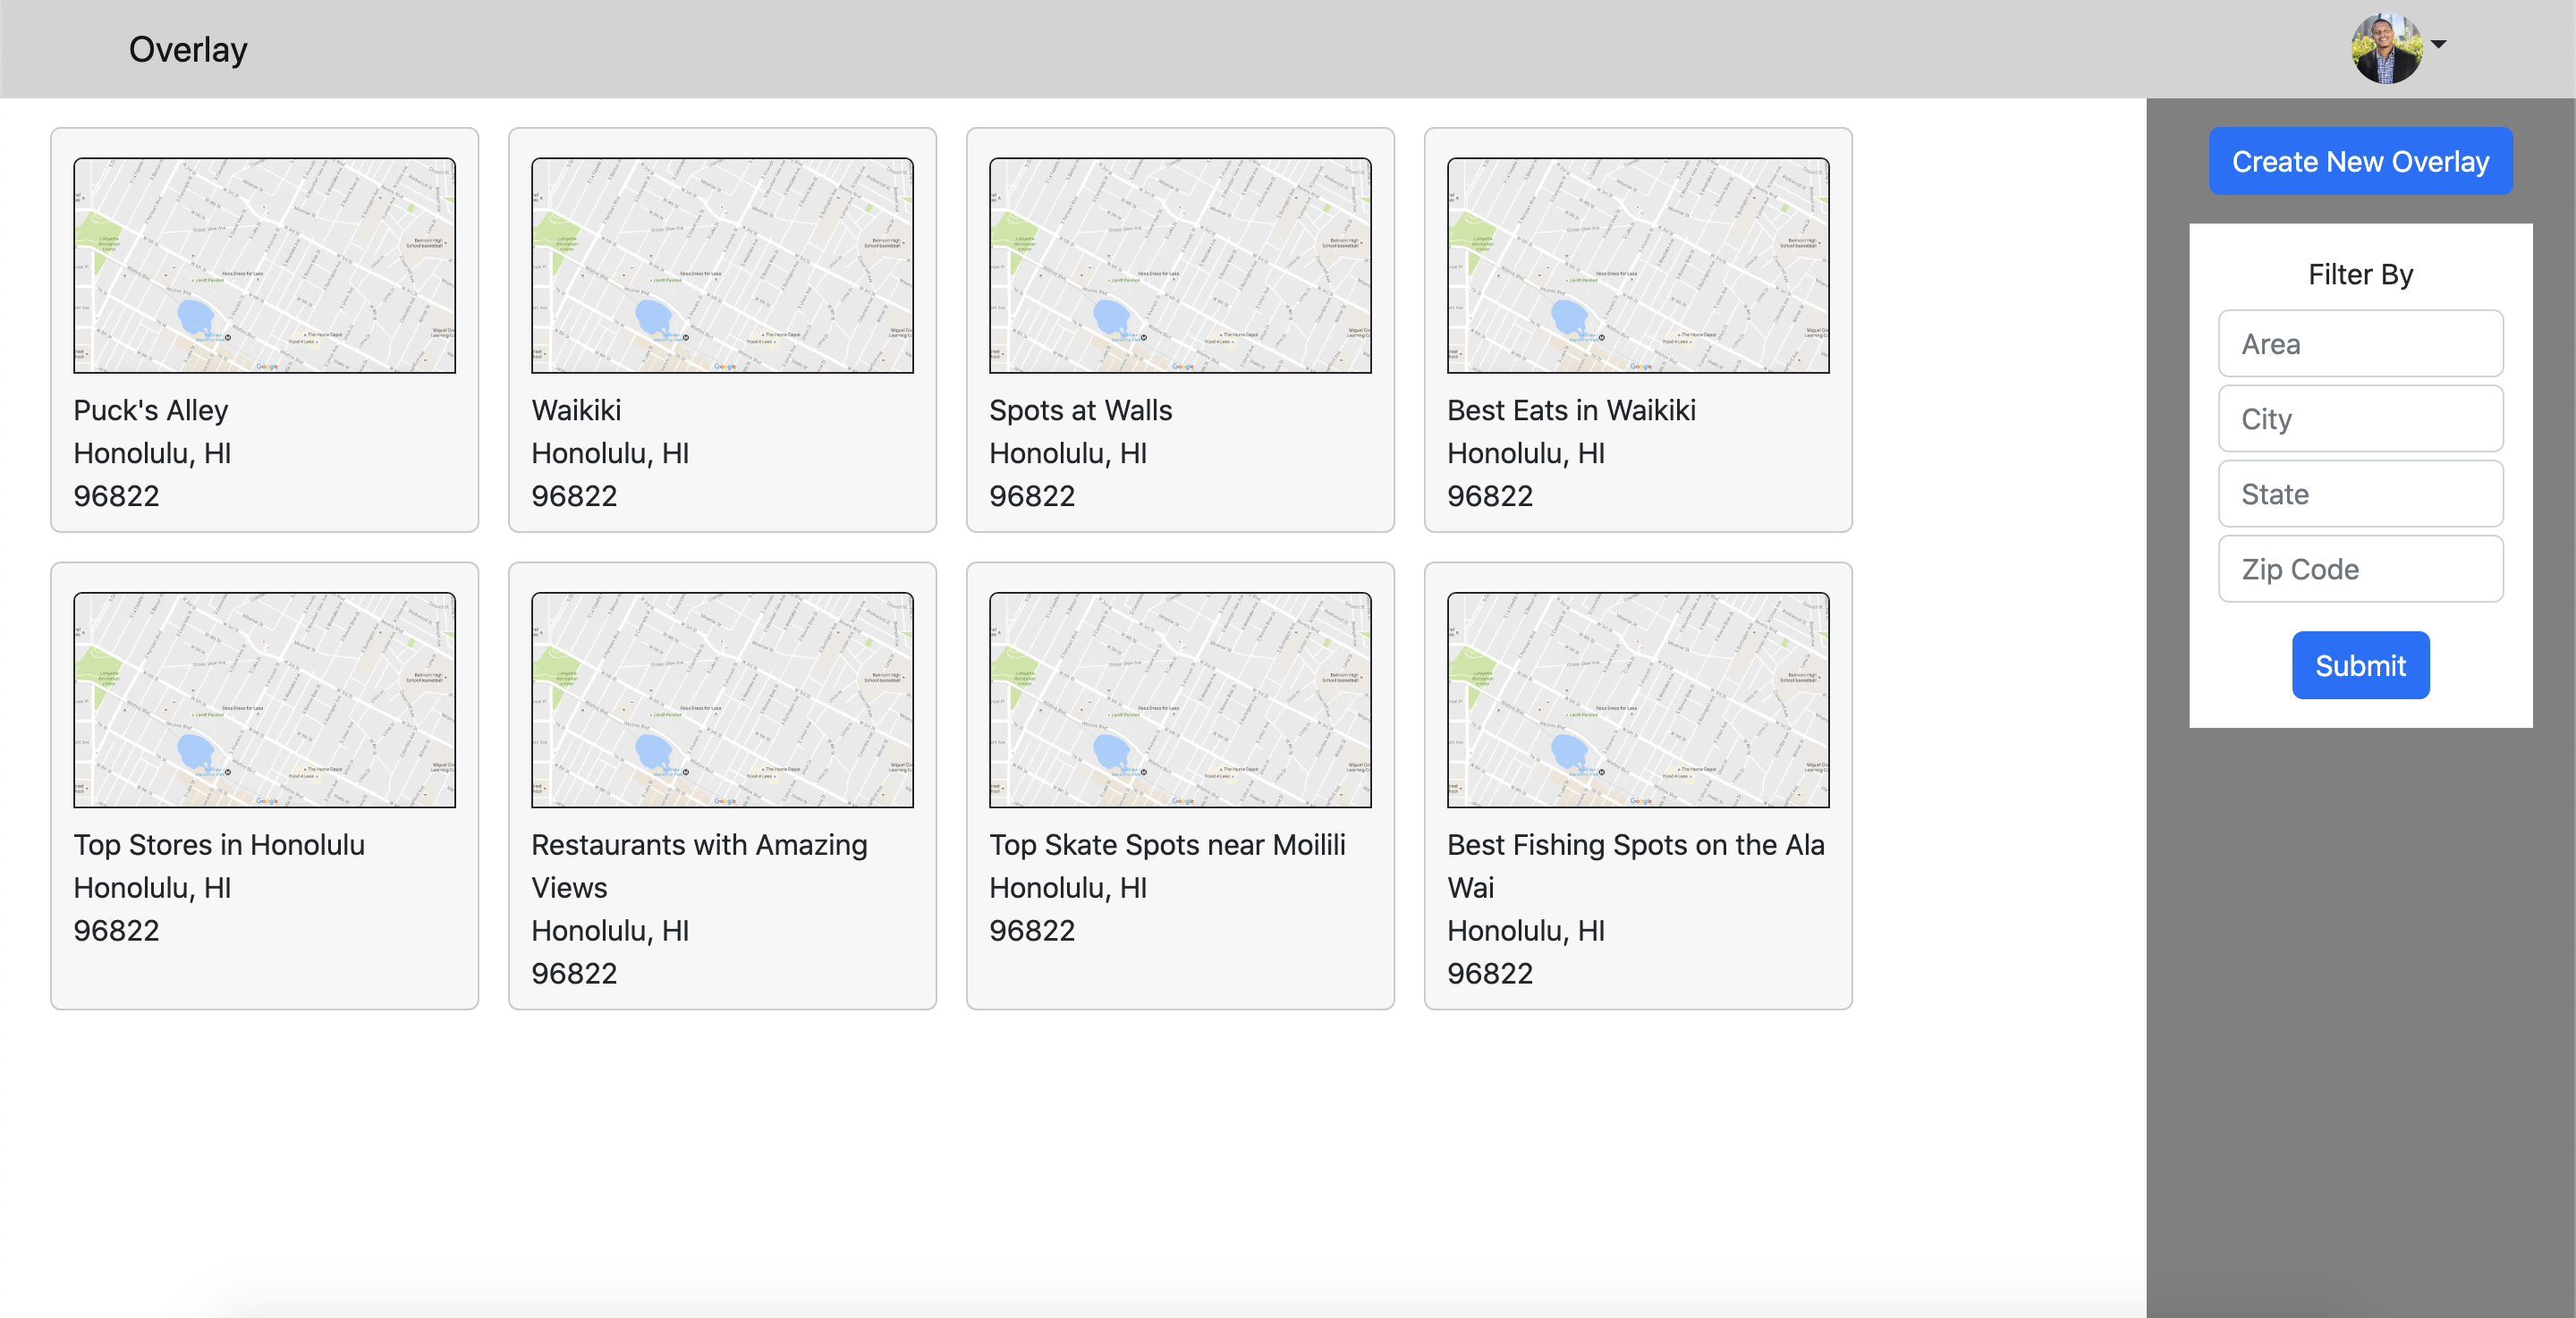Select the Top Stores in Honolulu map
Screen dimensions: 2576x1318
pyautogui.click(x=264, y=699)
